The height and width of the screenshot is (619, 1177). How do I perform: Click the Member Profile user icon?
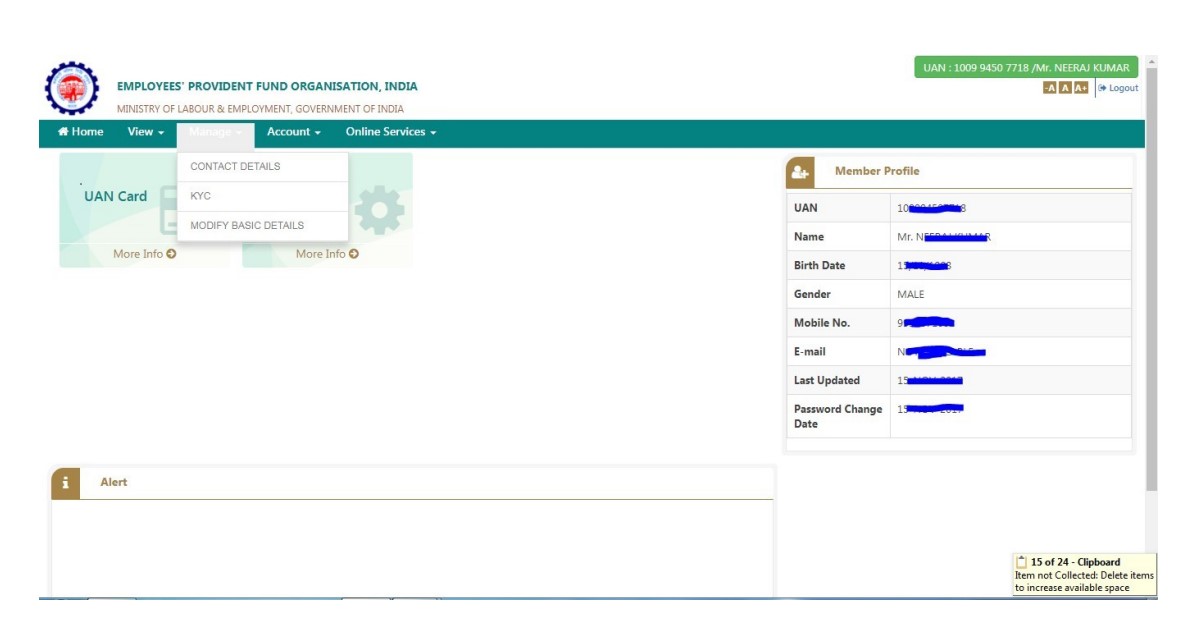801,172
